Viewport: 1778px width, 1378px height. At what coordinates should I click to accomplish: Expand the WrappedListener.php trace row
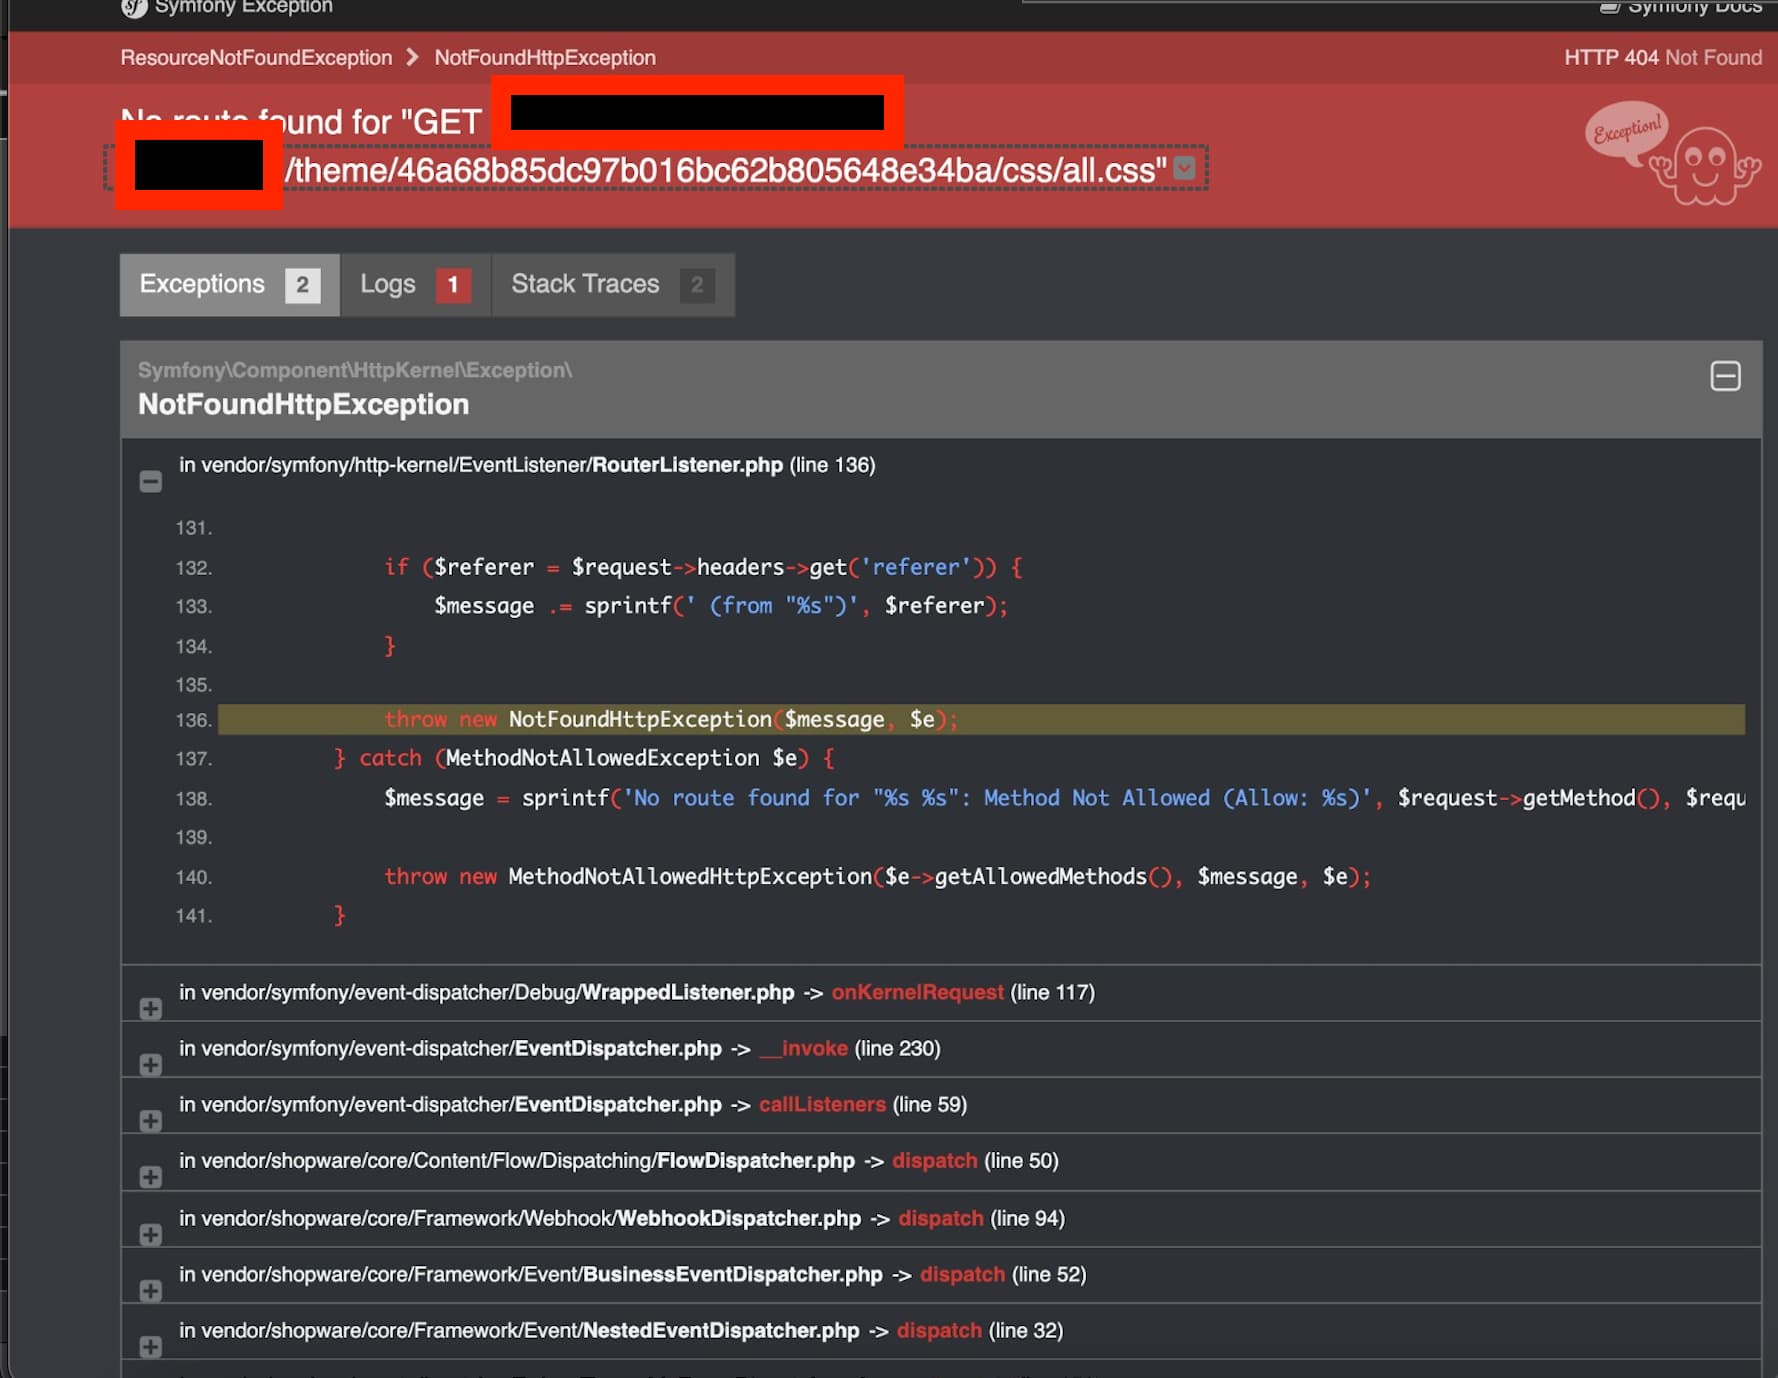coord(150,1009)
